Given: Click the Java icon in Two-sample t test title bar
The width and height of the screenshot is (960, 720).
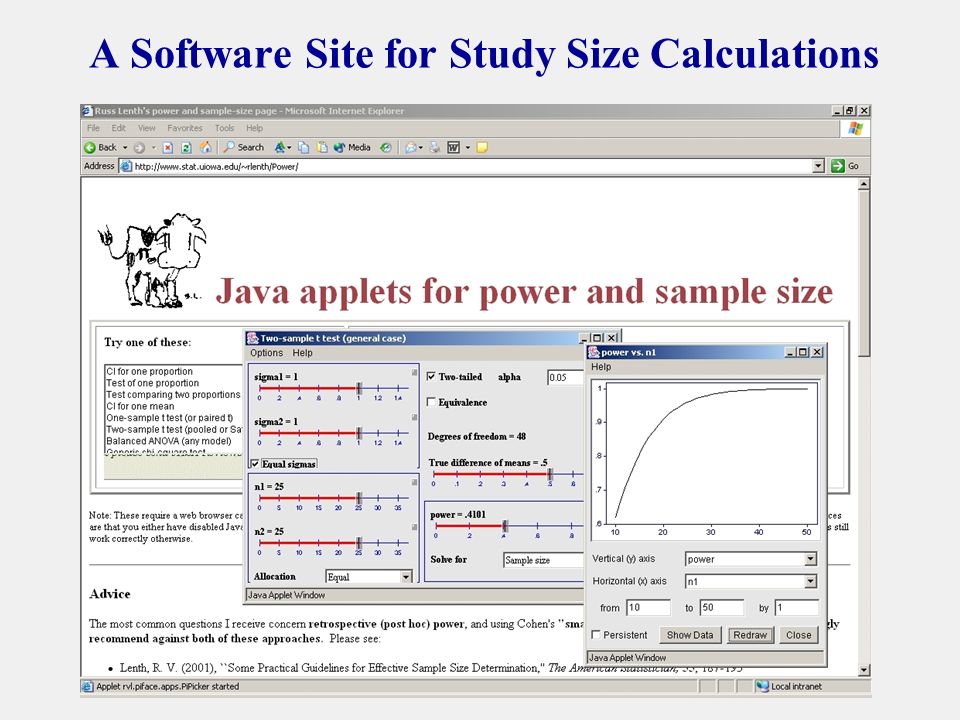Looking at the screenshot, I should click(x=252, y=337).
